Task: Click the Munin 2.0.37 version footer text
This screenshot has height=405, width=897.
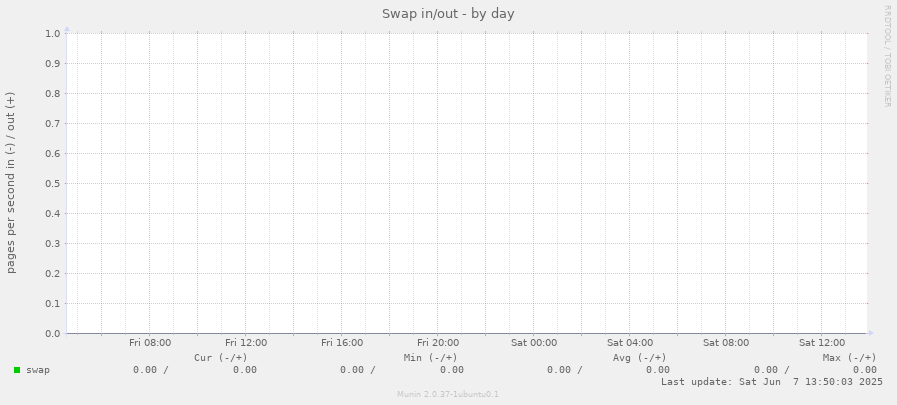Action: (448, 394)
